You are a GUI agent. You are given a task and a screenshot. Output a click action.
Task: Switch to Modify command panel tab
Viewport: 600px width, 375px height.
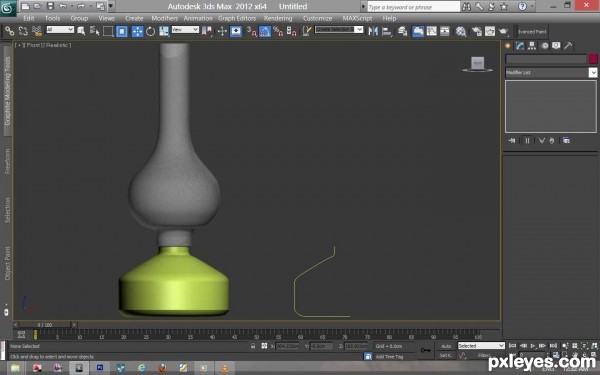[520, 46]
